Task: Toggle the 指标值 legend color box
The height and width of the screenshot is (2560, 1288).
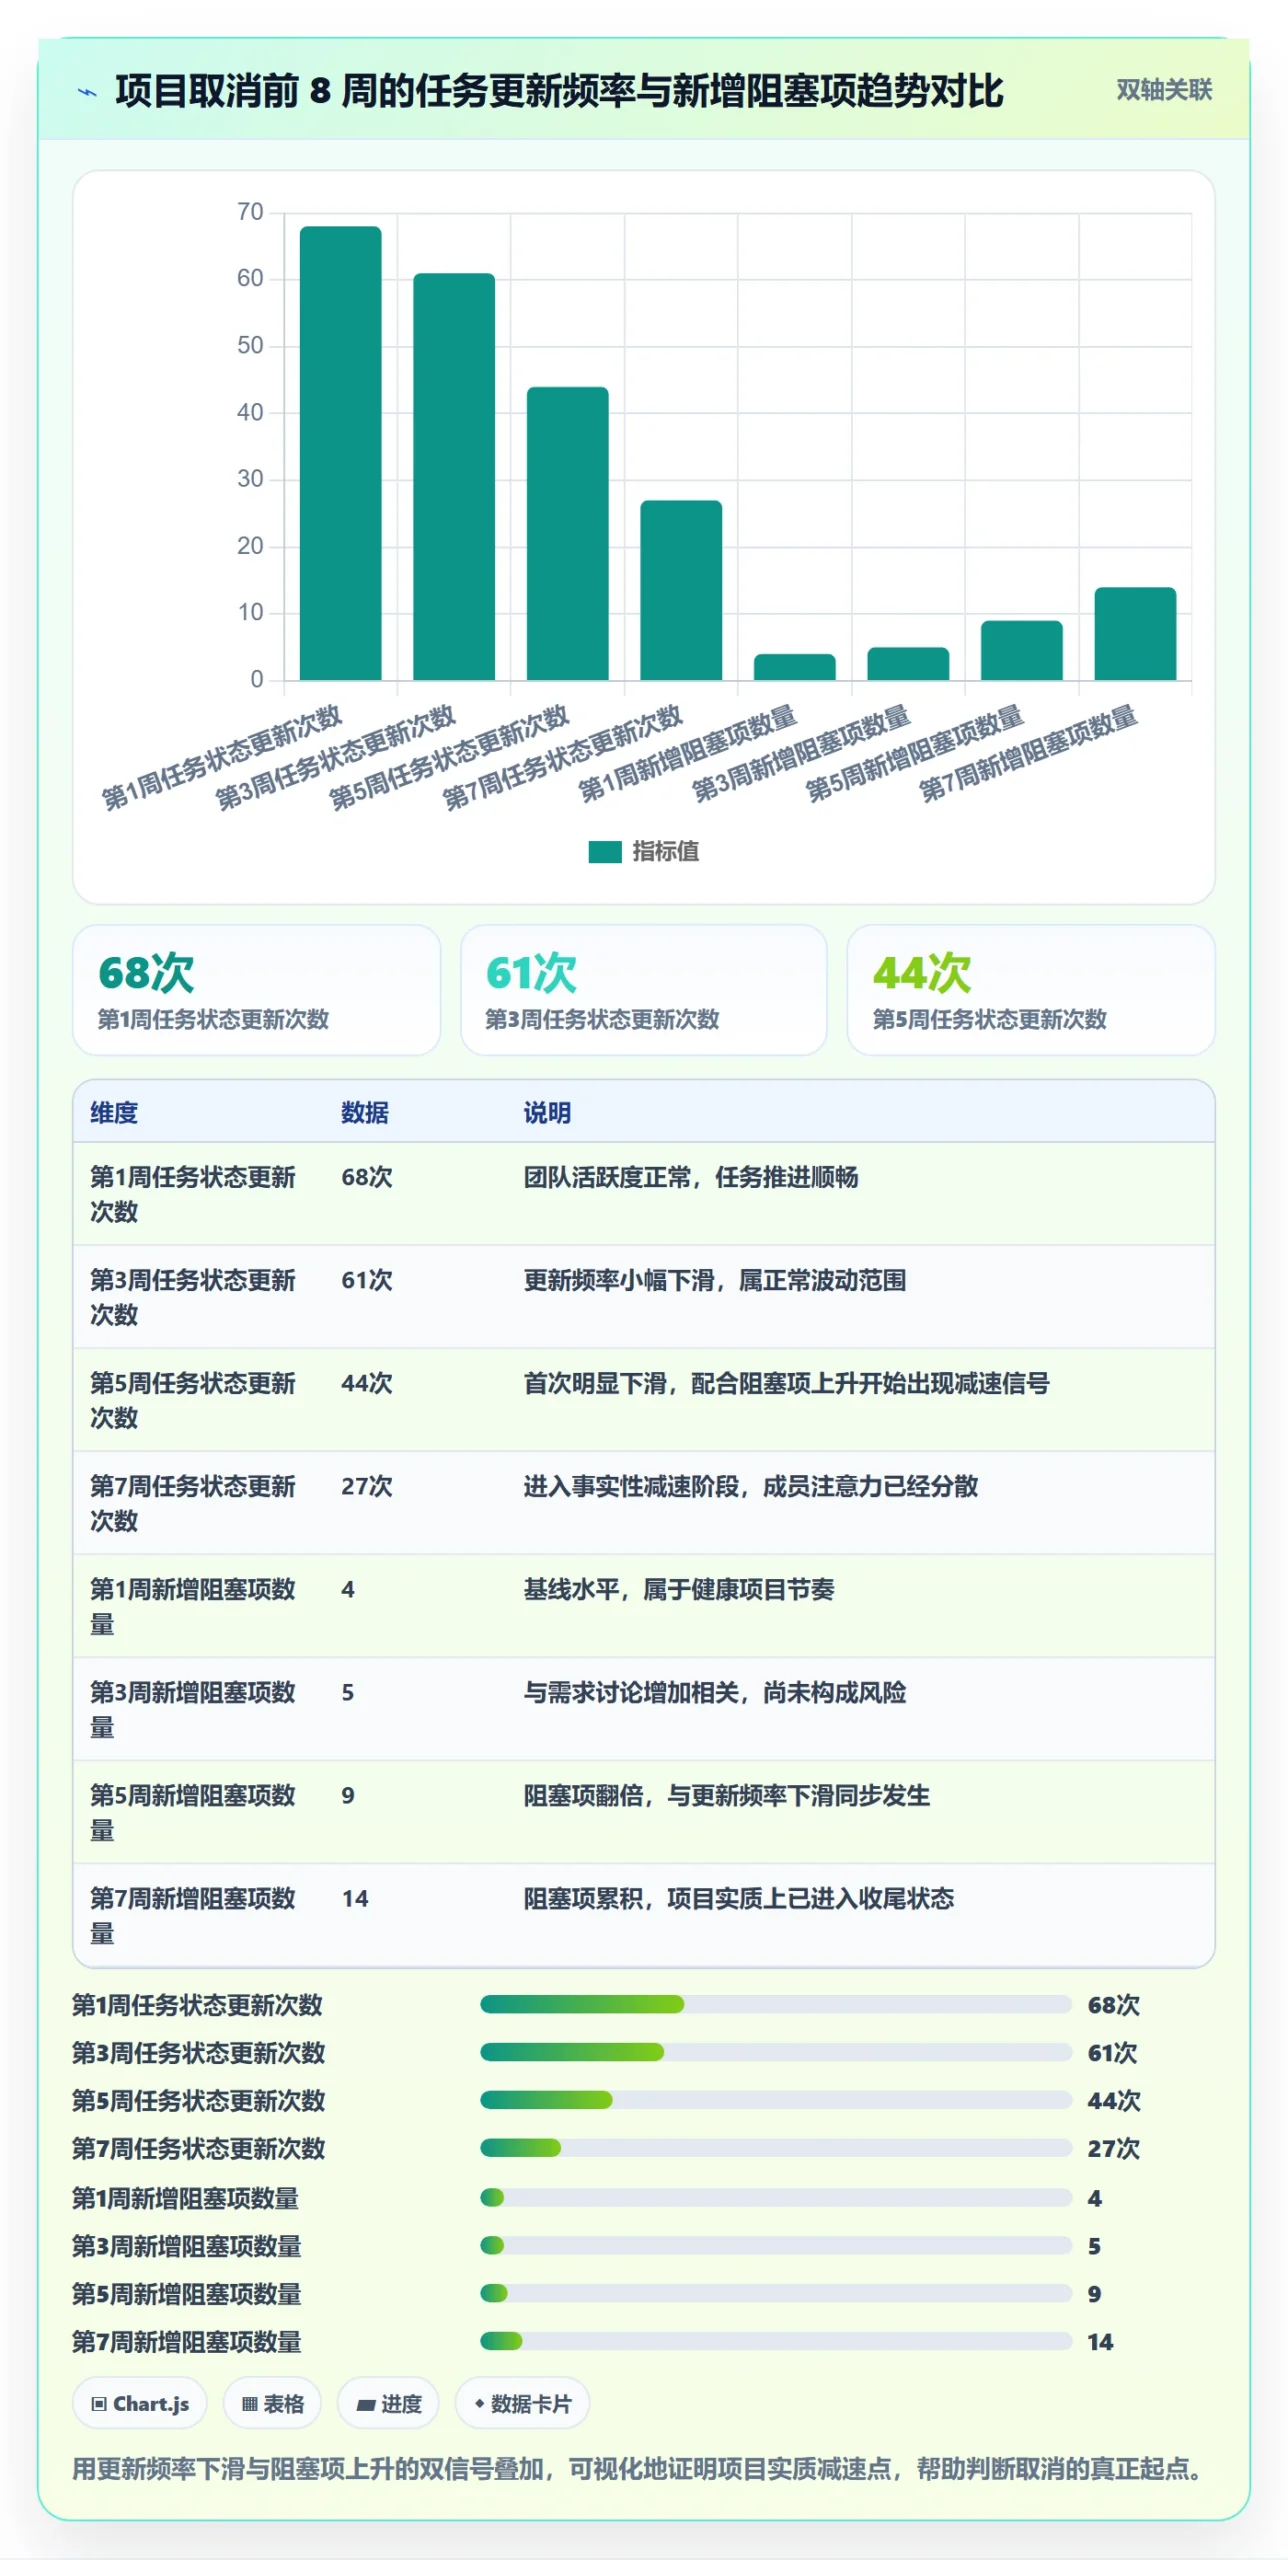Action: tap(605, 851)
